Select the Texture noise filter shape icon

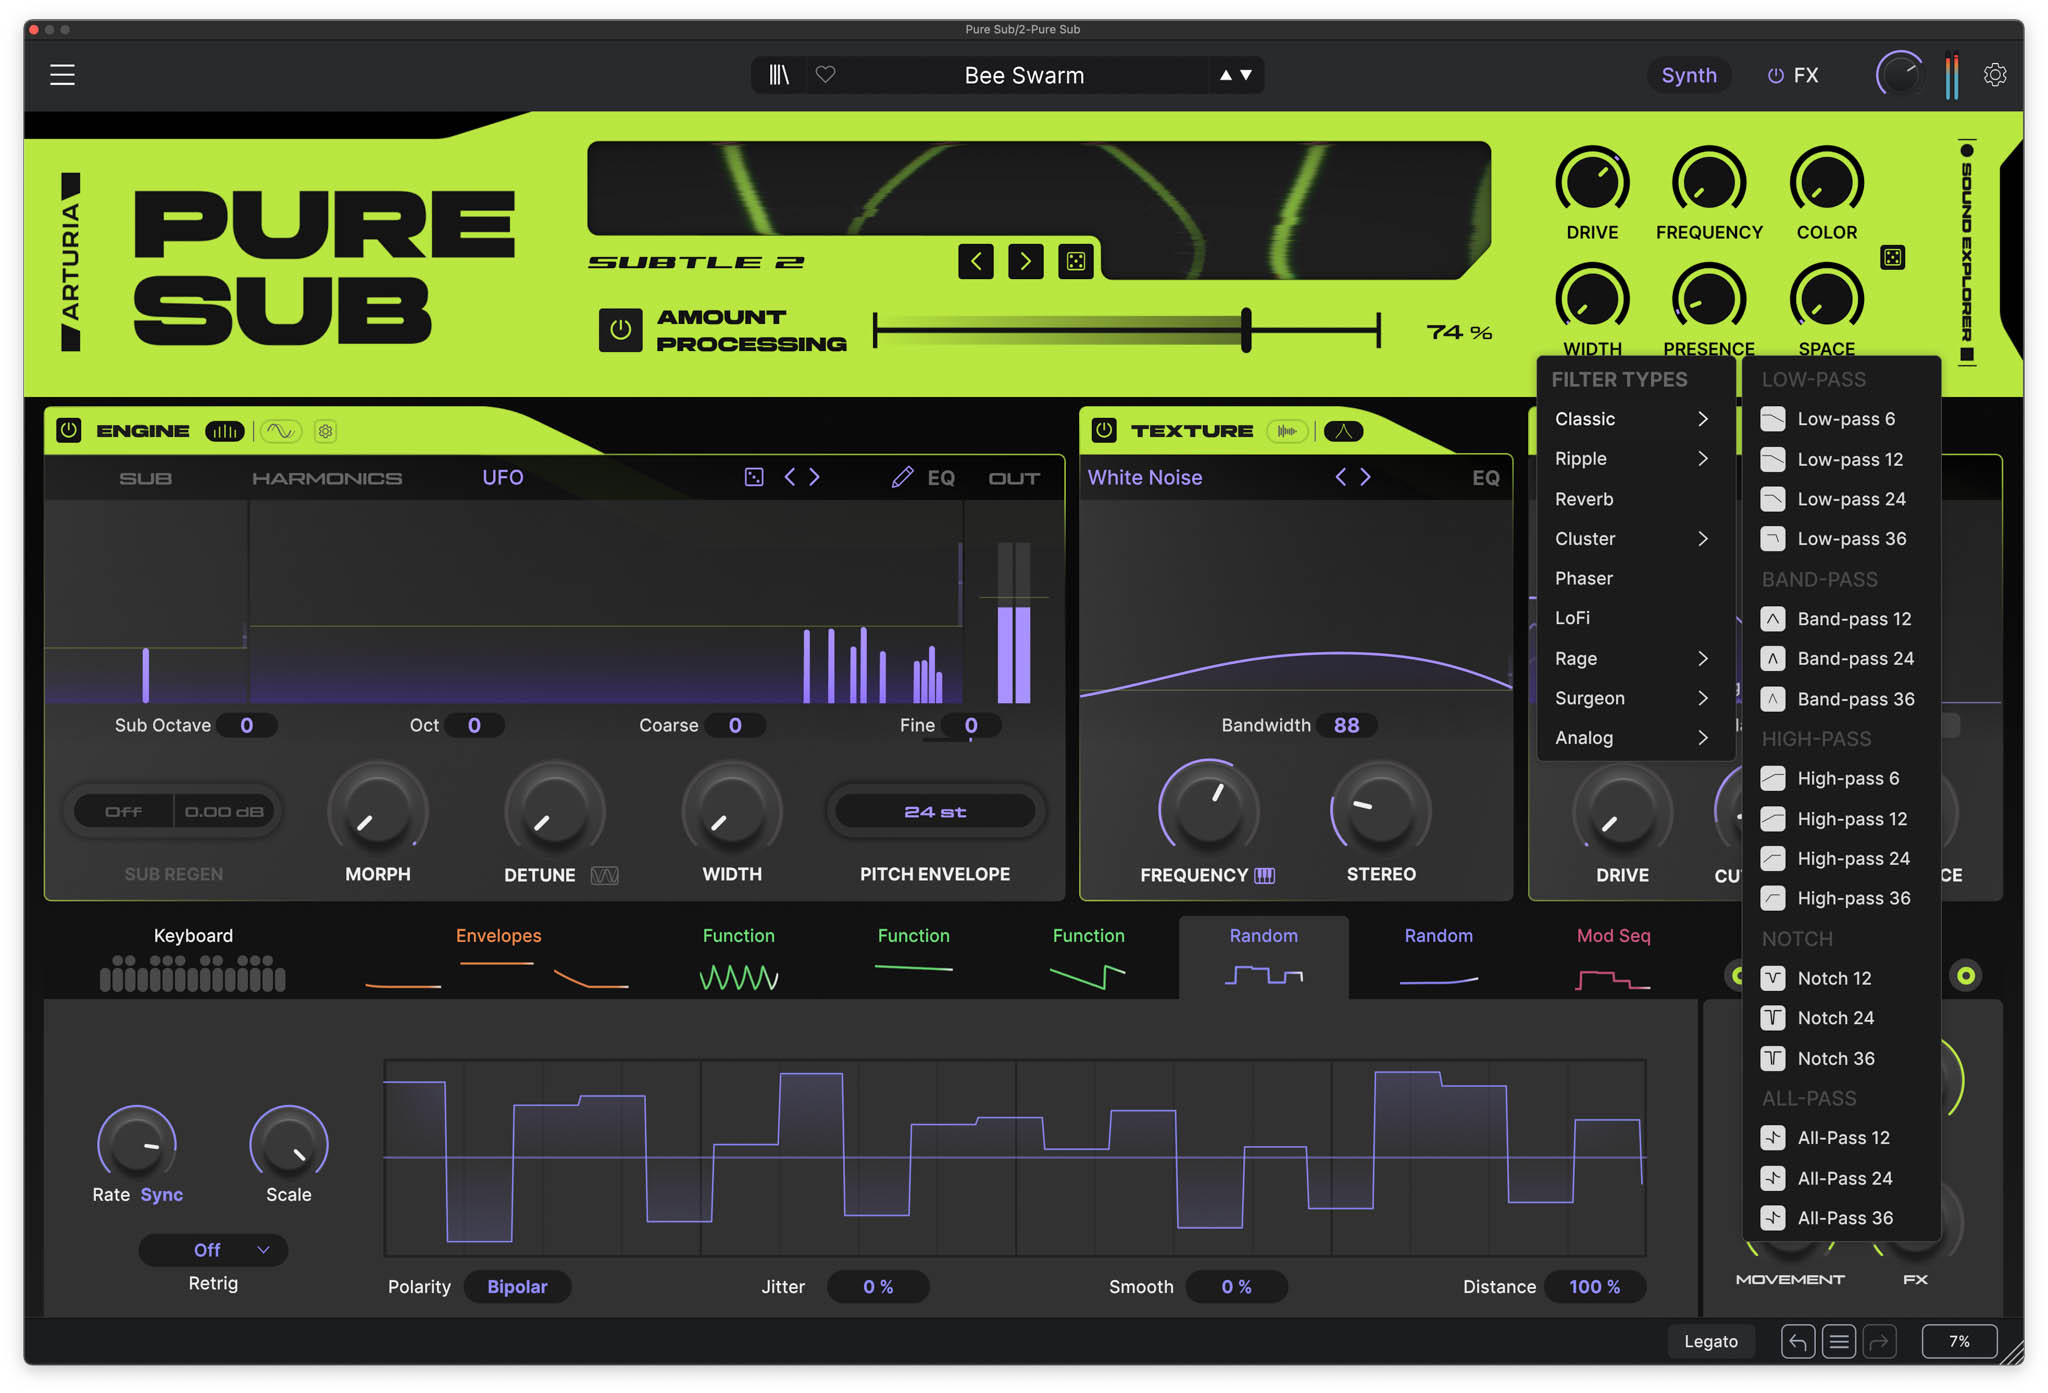click(x=1343, y=431)
